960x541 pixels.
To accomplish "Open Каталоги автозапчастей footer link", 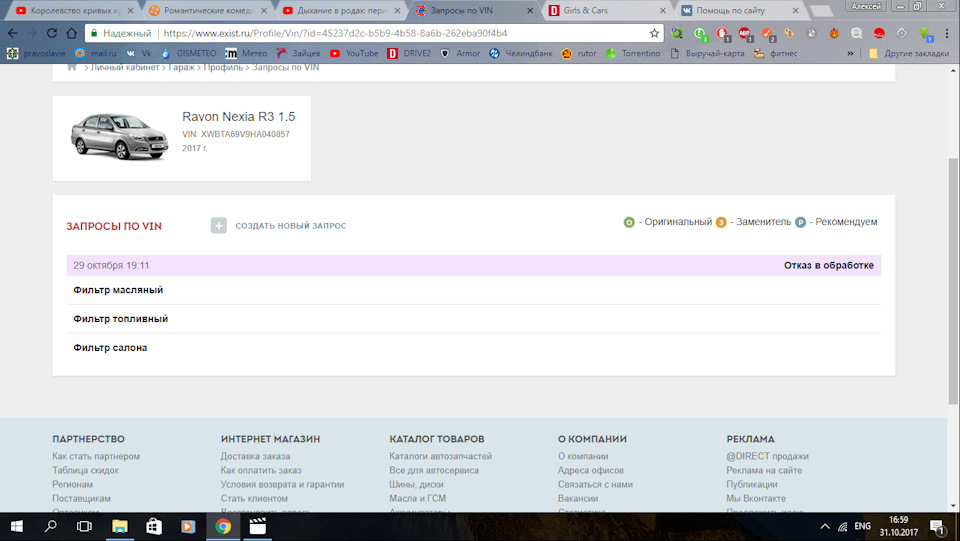I will click(440, 456).
